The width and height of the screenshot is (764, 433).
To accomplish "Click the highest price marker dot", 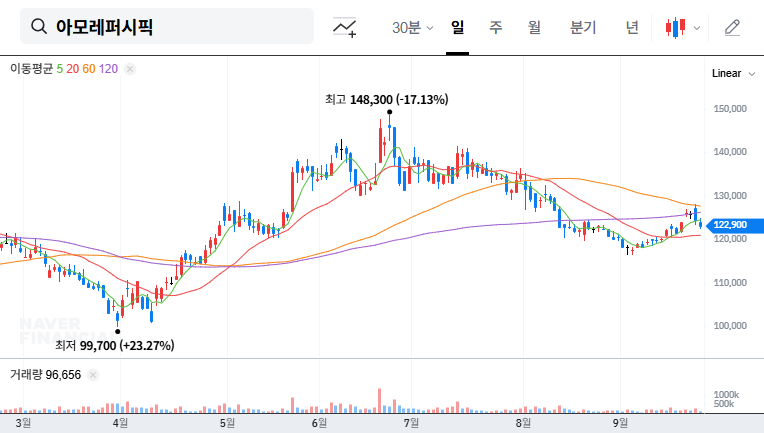I will tap(389, 112).
